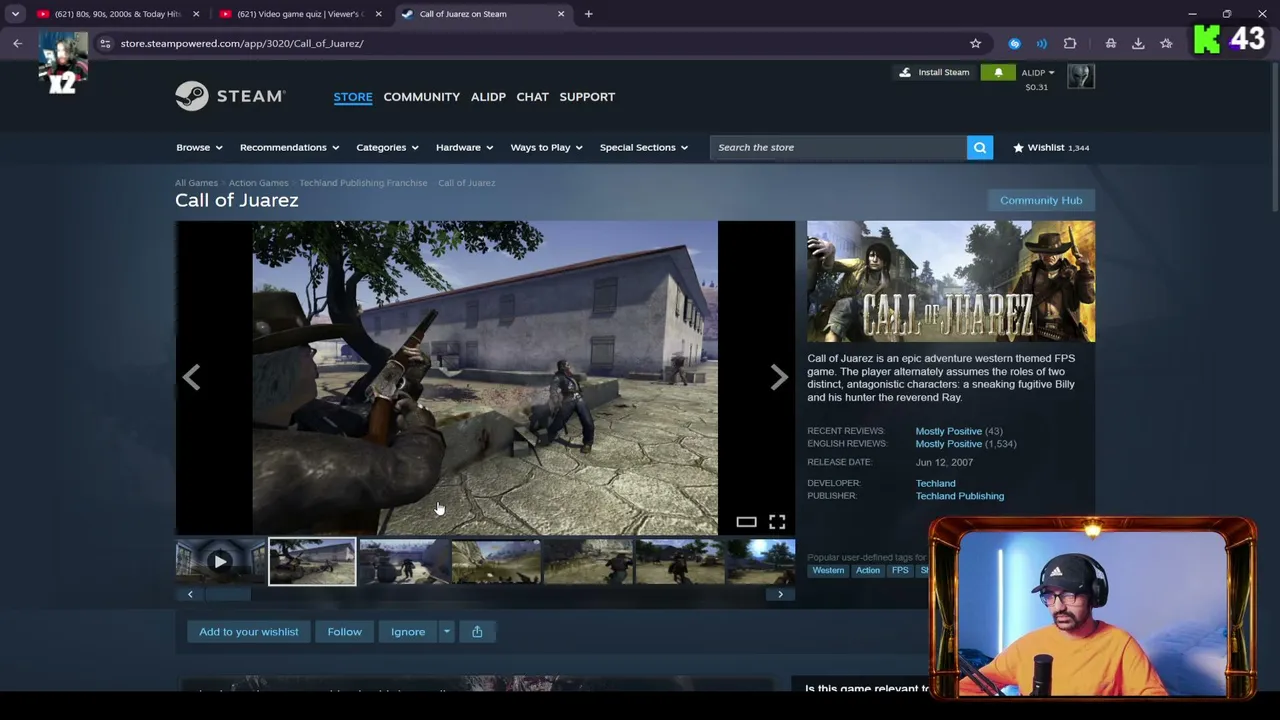Image resolution: width=1280 pixels, height=720 pixels.
Task: Close the 80s, 90s, 2000s & Today Hits tab
Action: 196,14
